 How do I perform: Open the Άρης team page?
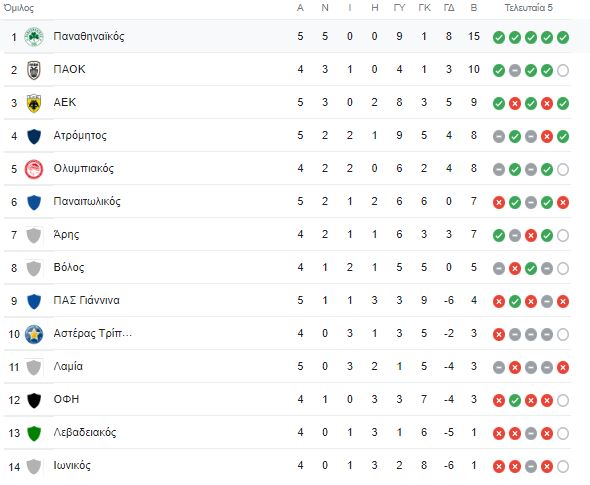coord(66,234)
